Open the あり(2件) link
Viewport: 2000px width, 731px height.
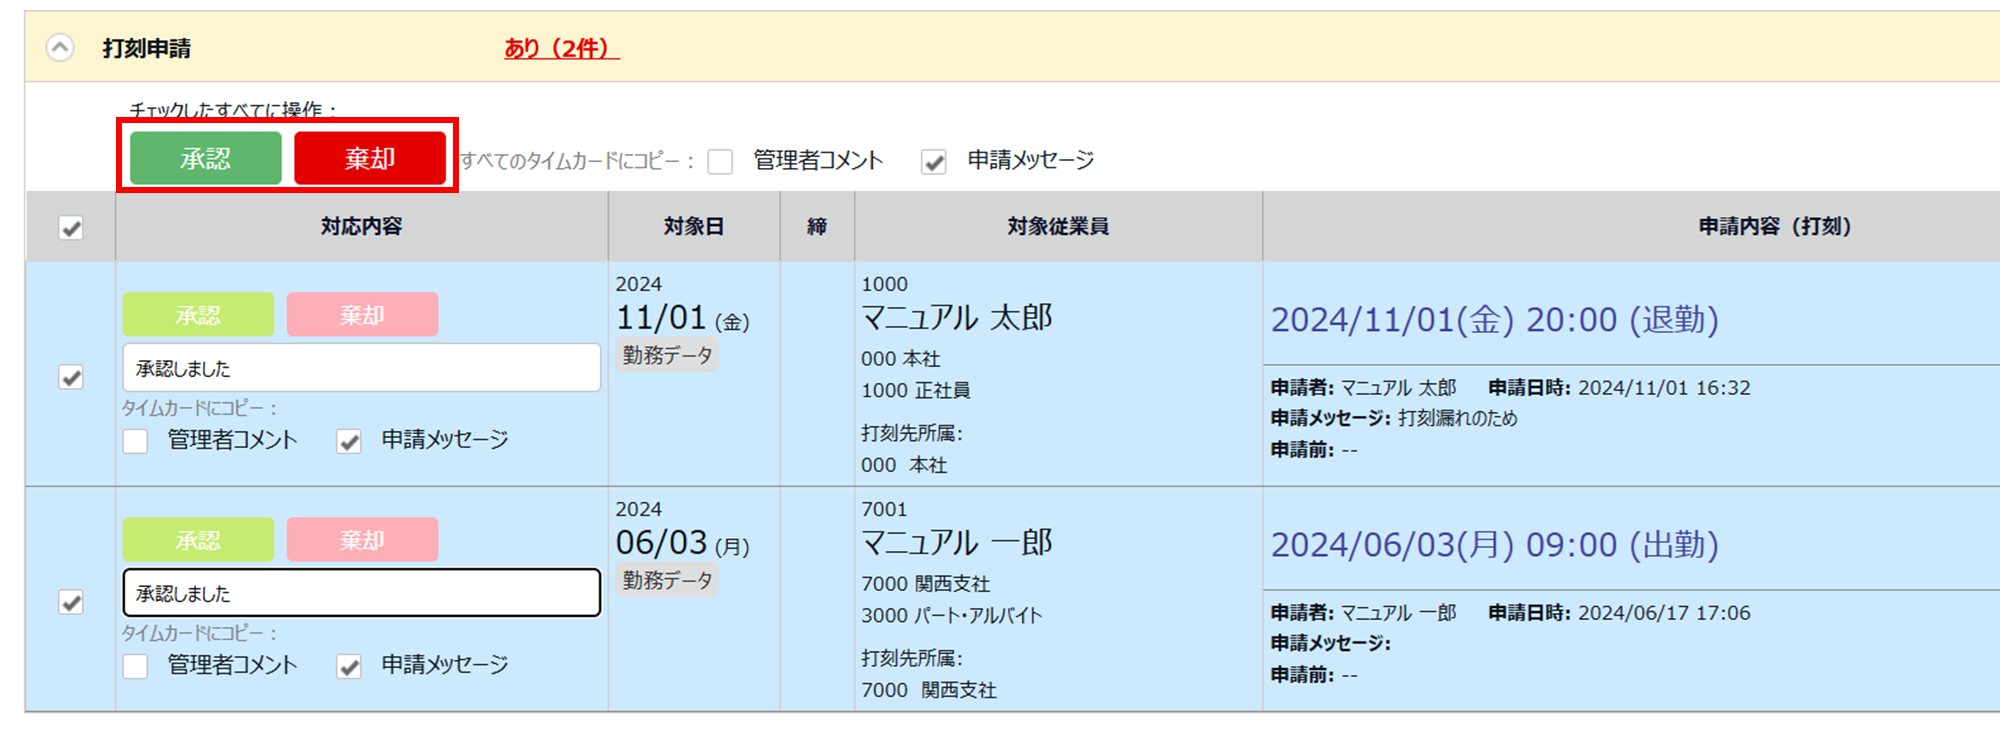(x=561, y=48)
